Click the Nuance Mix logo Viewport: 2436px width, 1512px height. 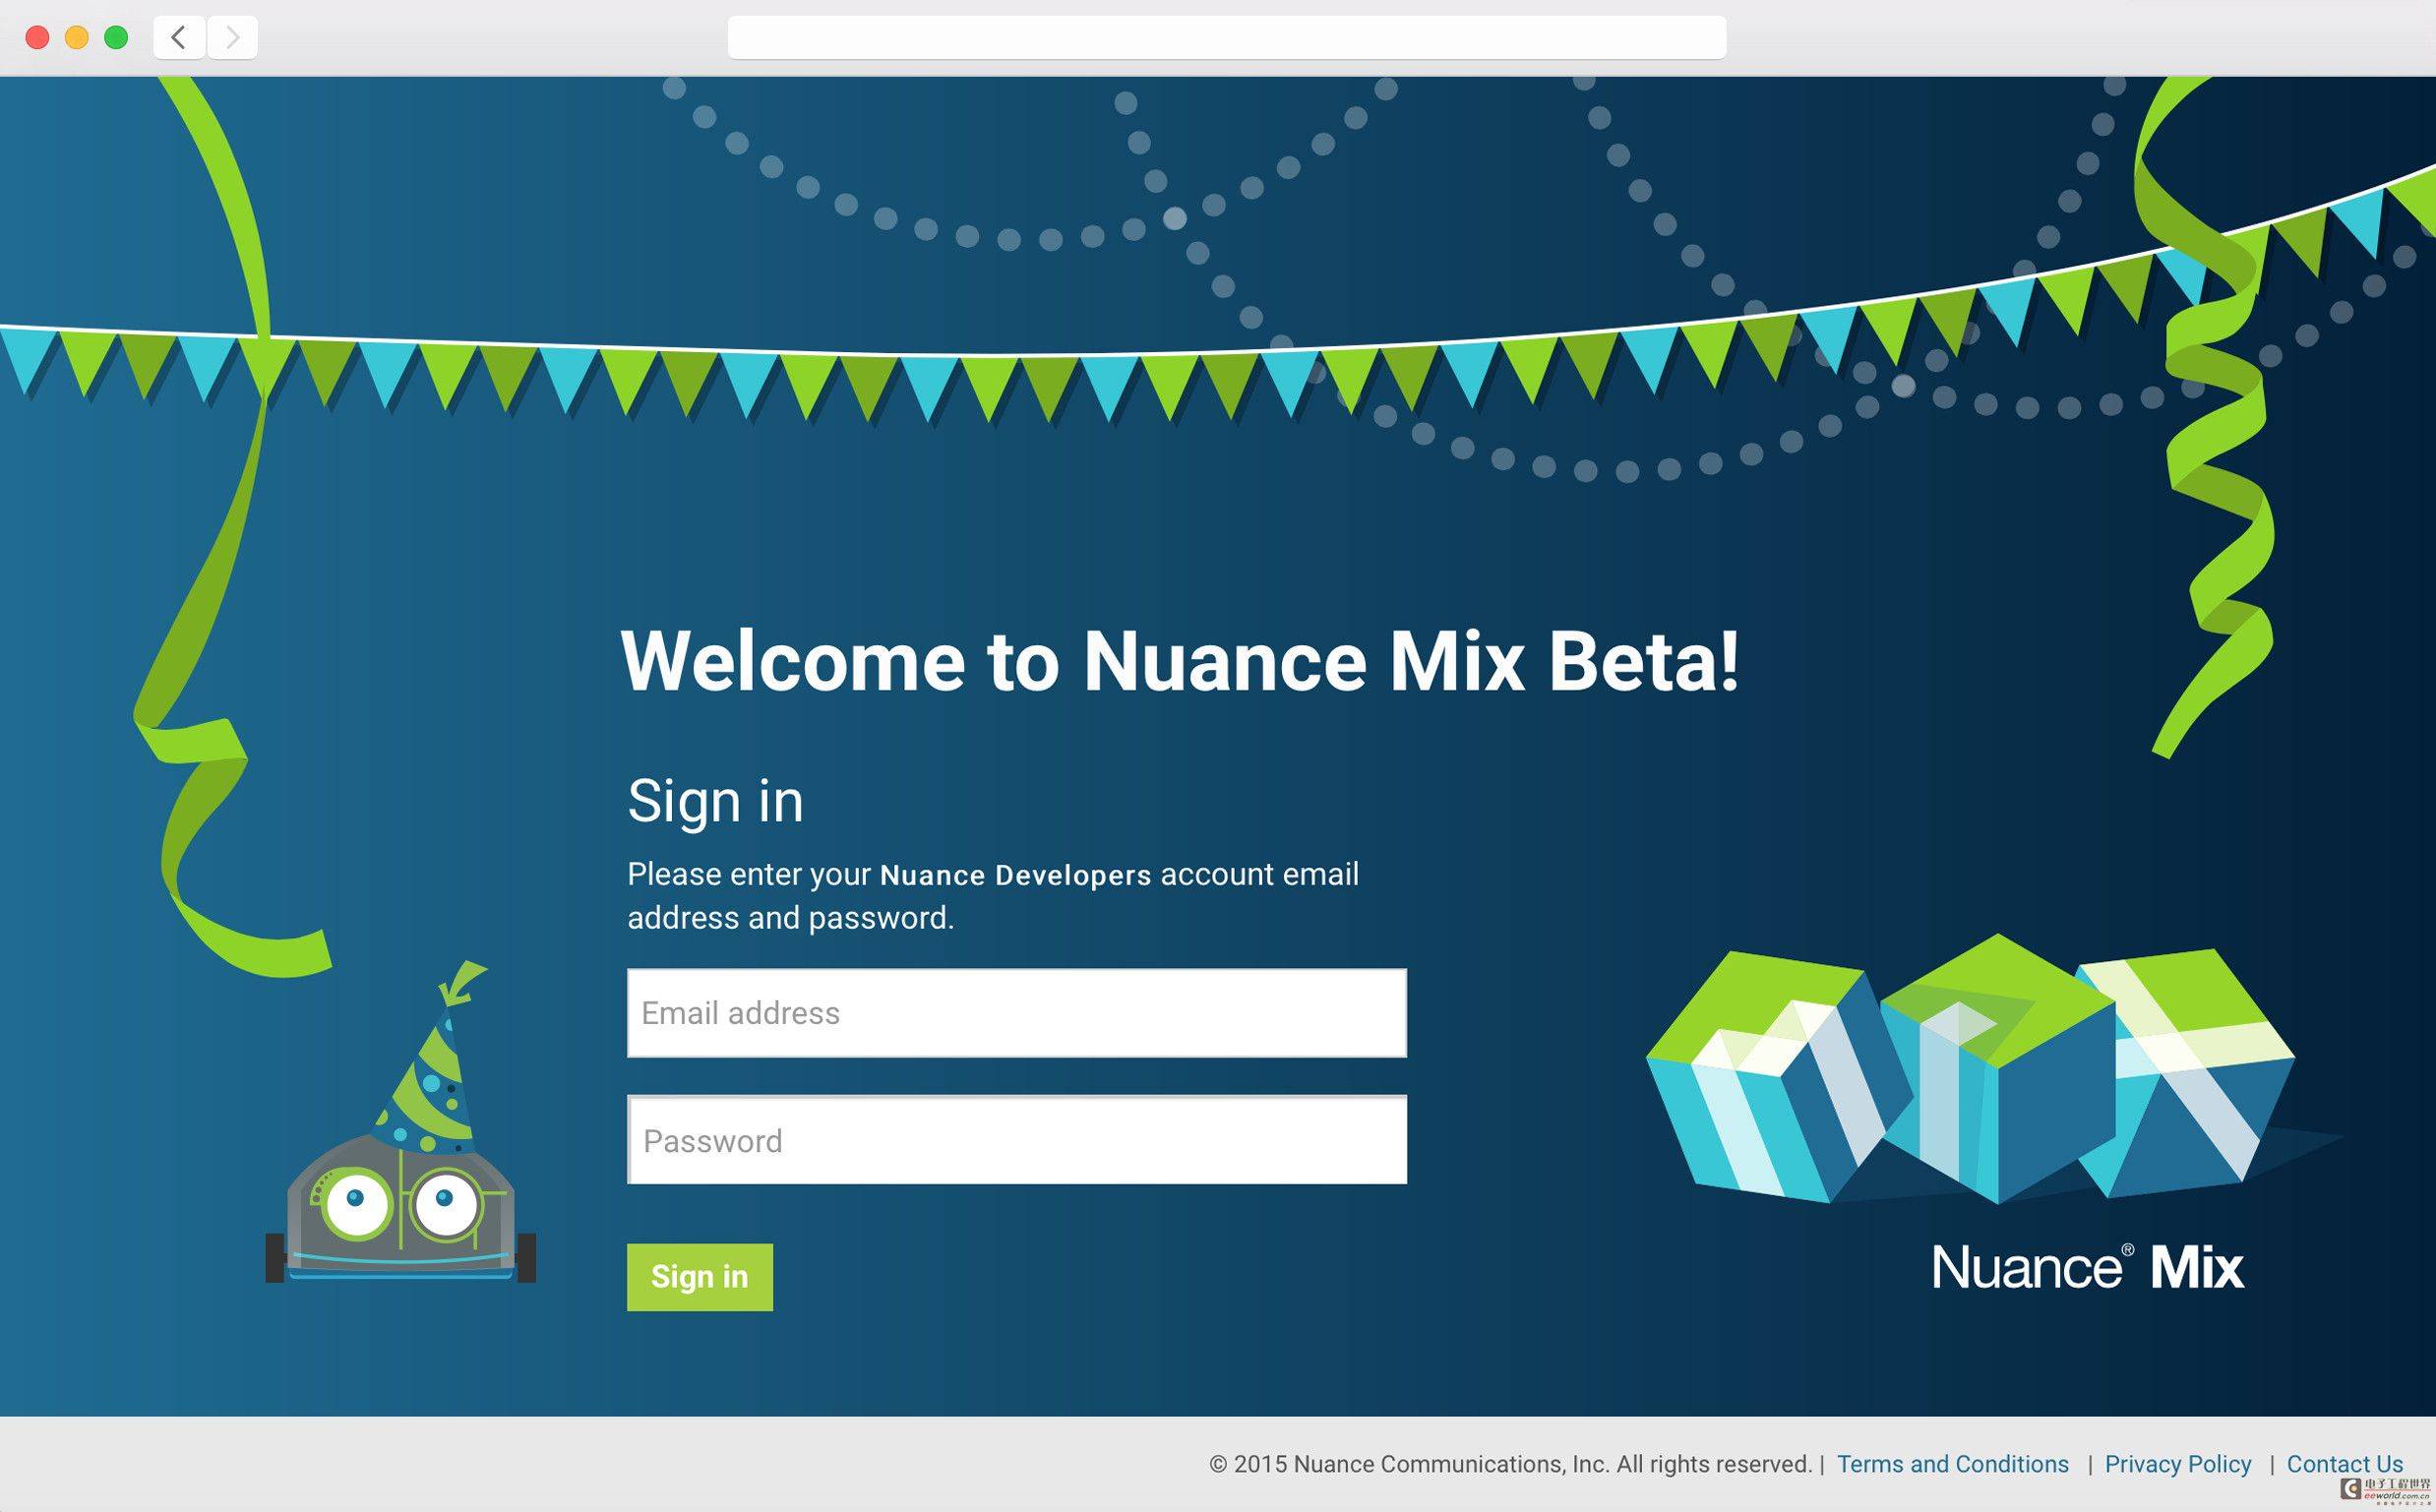click(2088, 1267)
